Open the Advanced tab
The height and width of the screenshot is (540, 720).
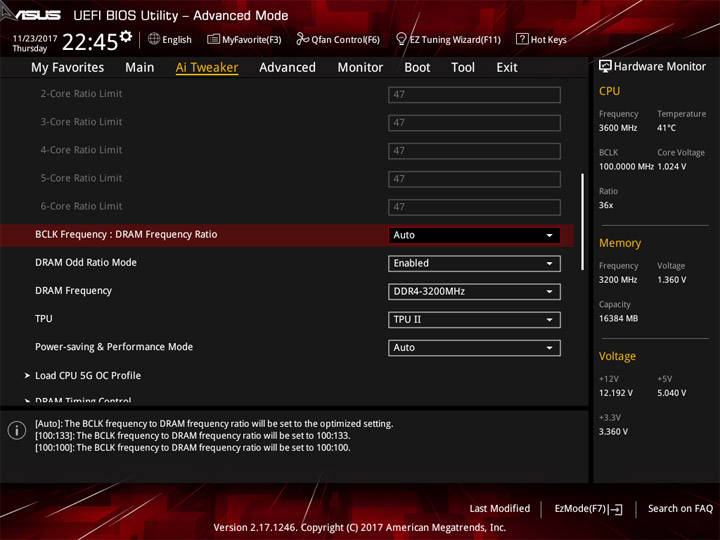(287, 68)
